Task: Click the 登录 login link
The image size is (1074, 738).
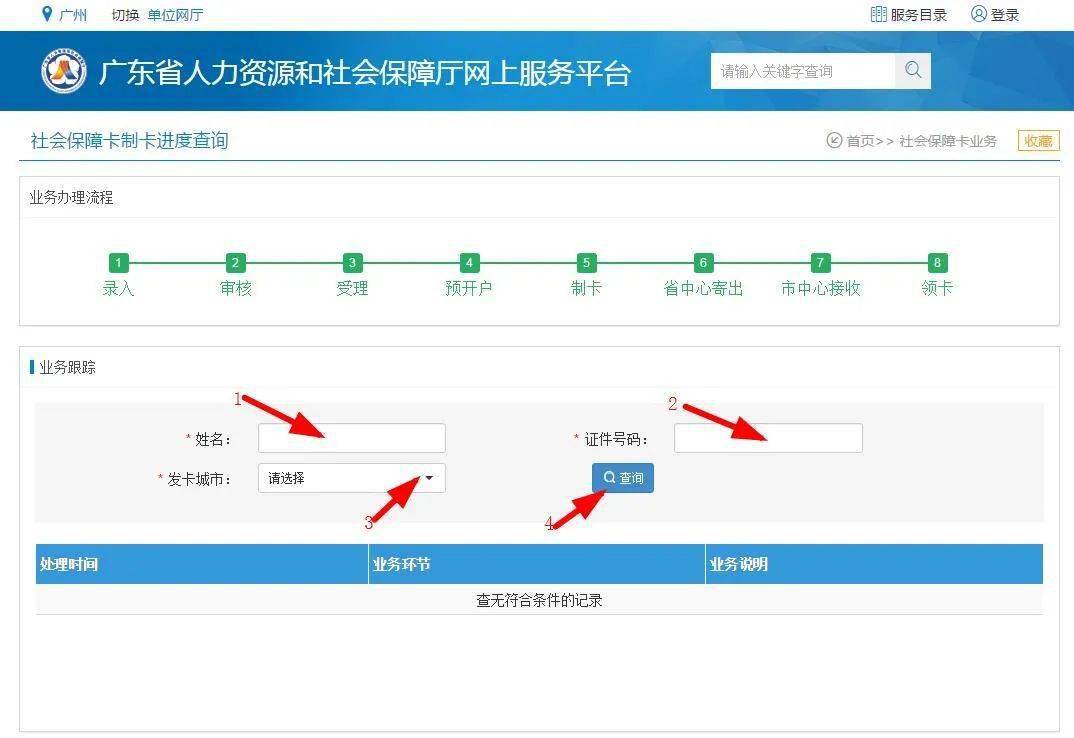Action: (1005, 15)
